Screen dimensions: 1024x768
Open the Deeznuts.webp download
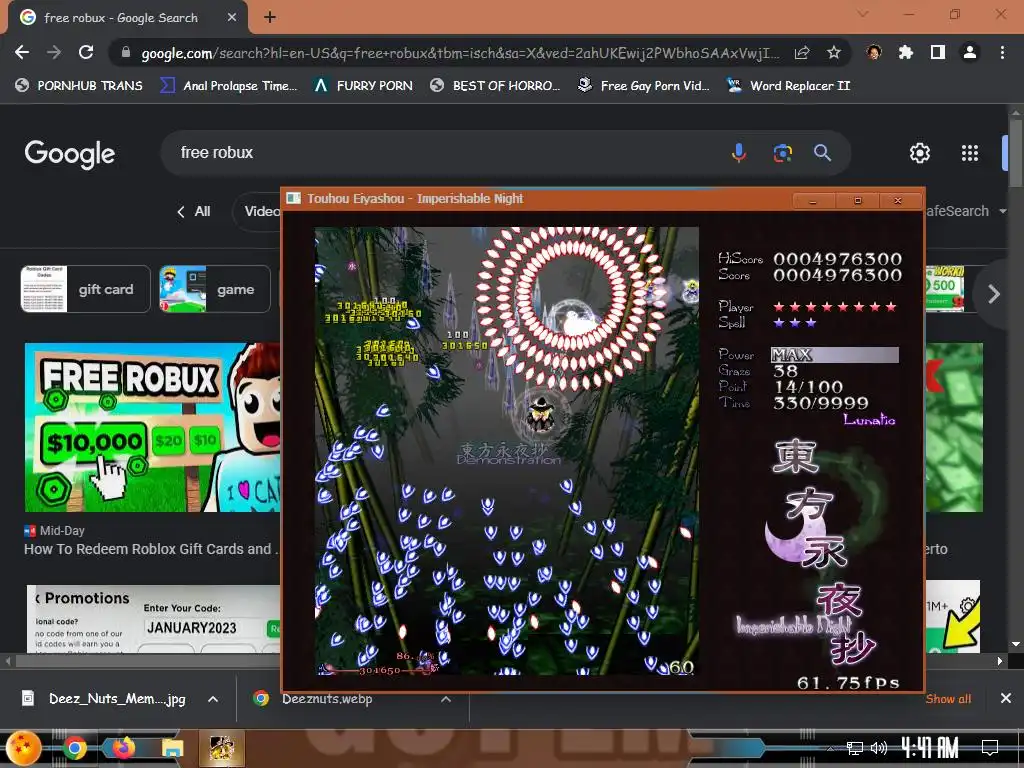(313, 699)
